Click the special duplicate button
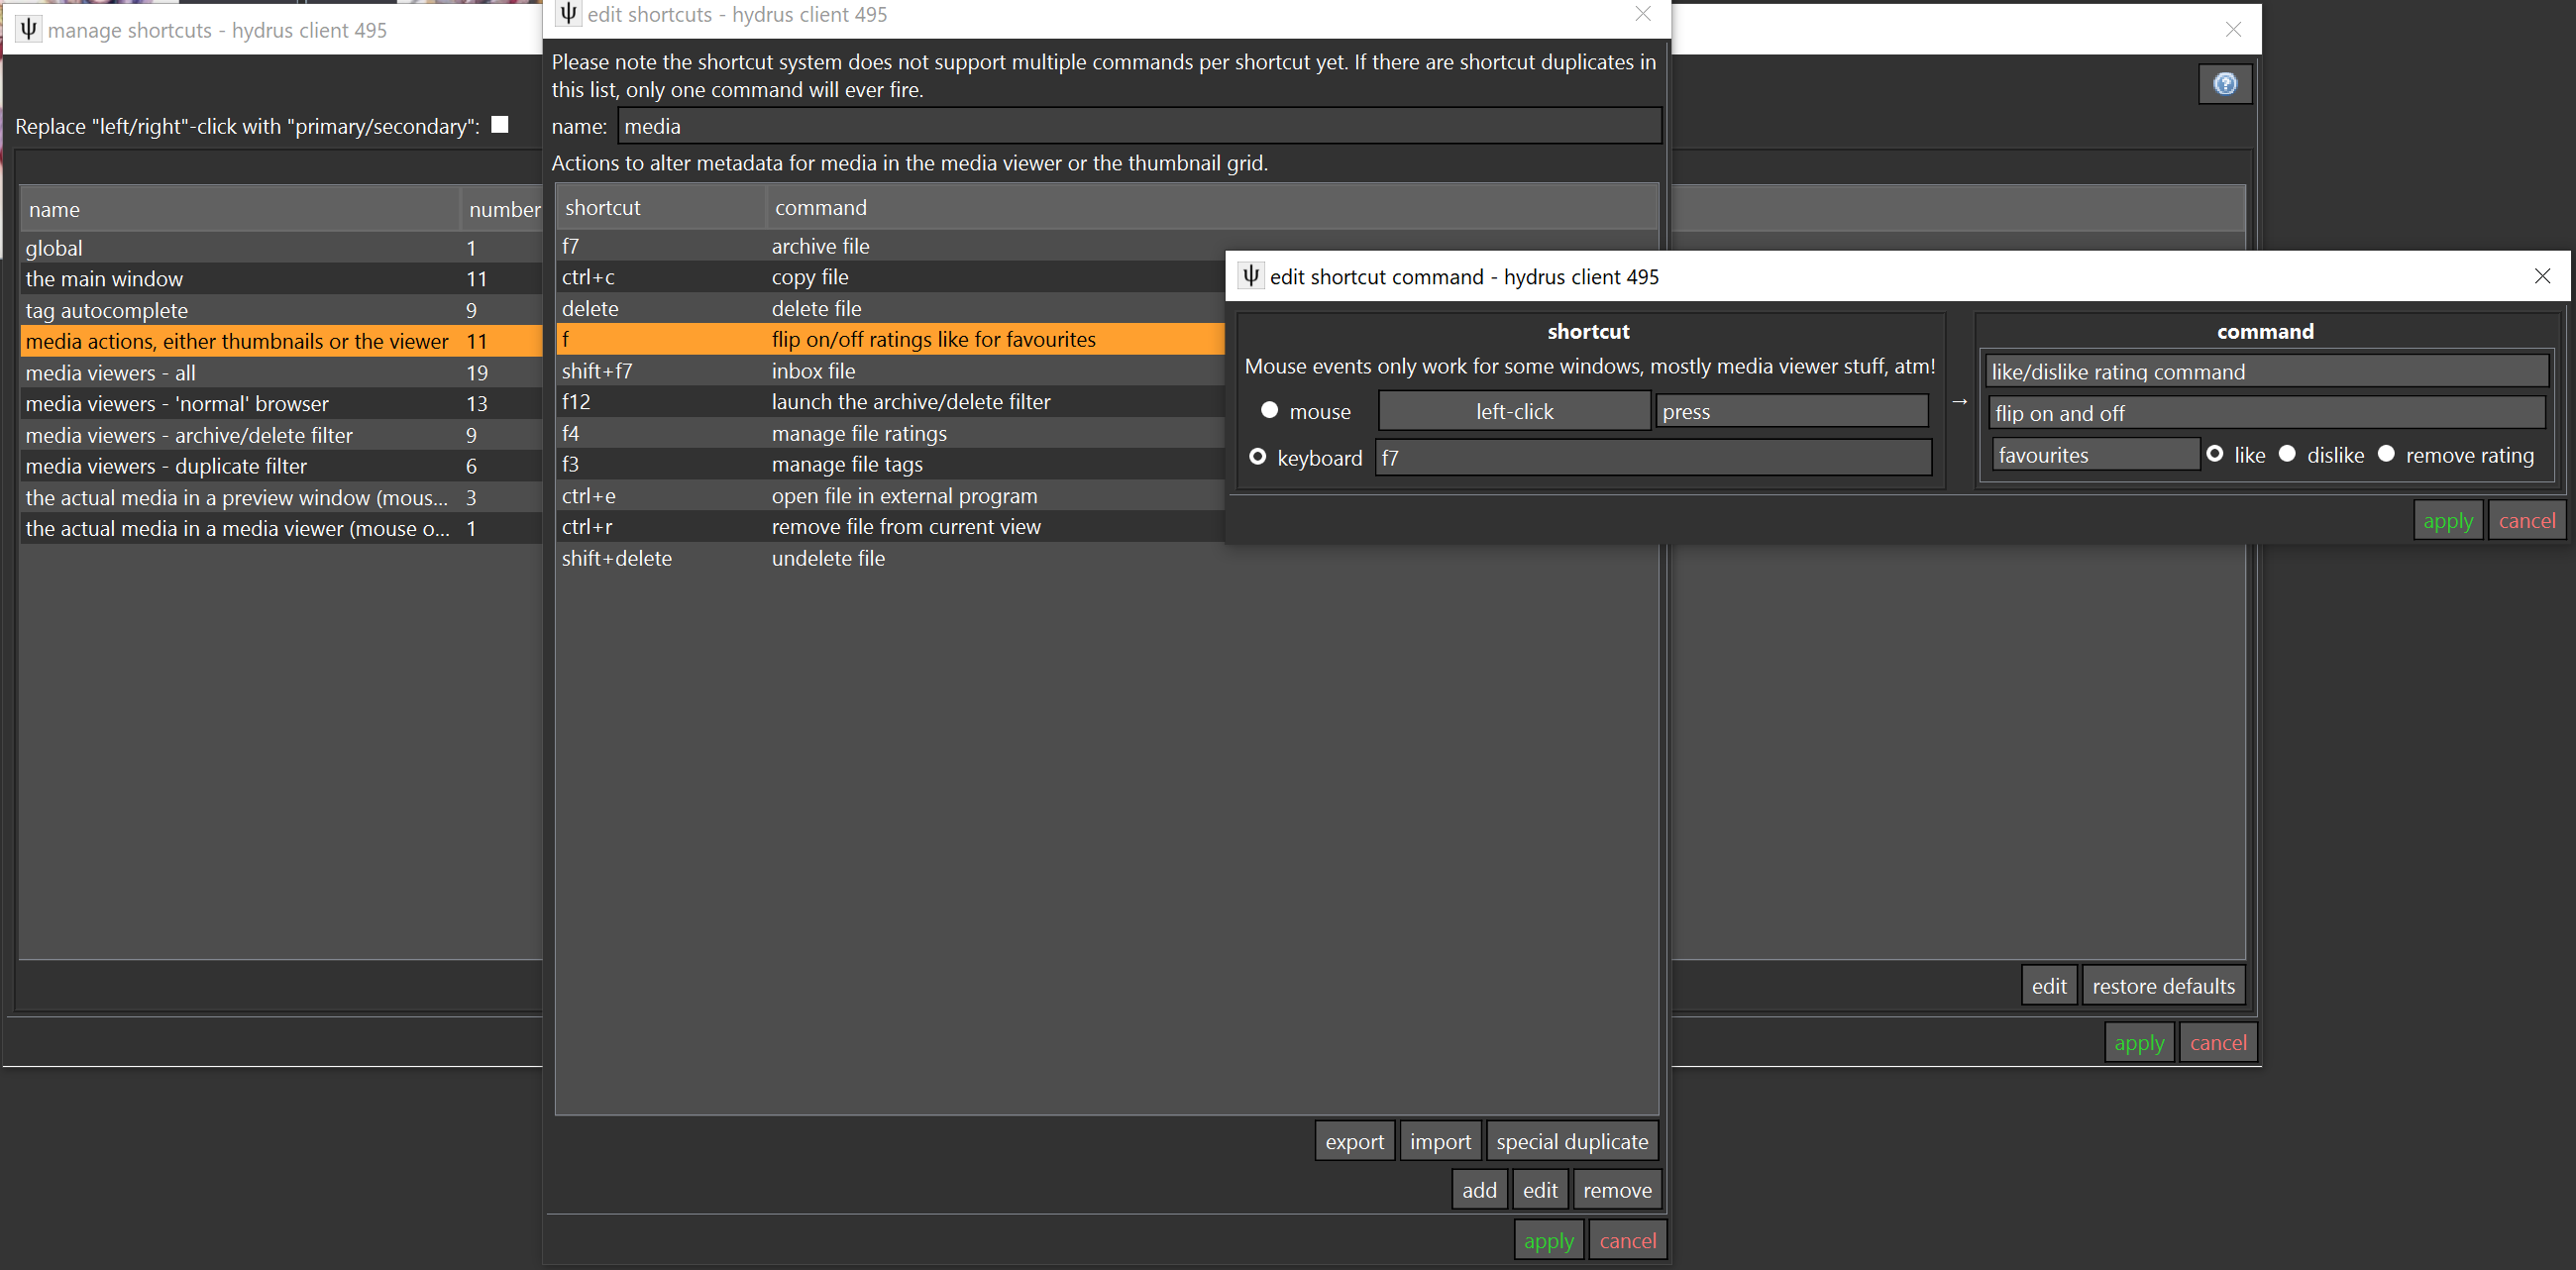 click(x=1572, y=1140)
